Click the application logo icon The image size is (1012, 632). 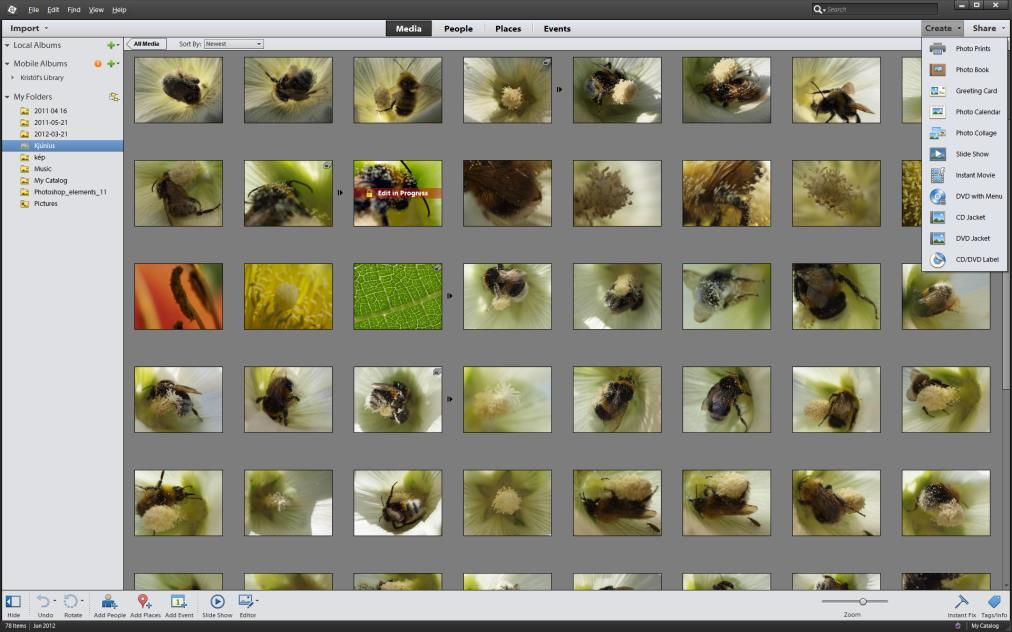pyautogui.click(x=12, y=10)
